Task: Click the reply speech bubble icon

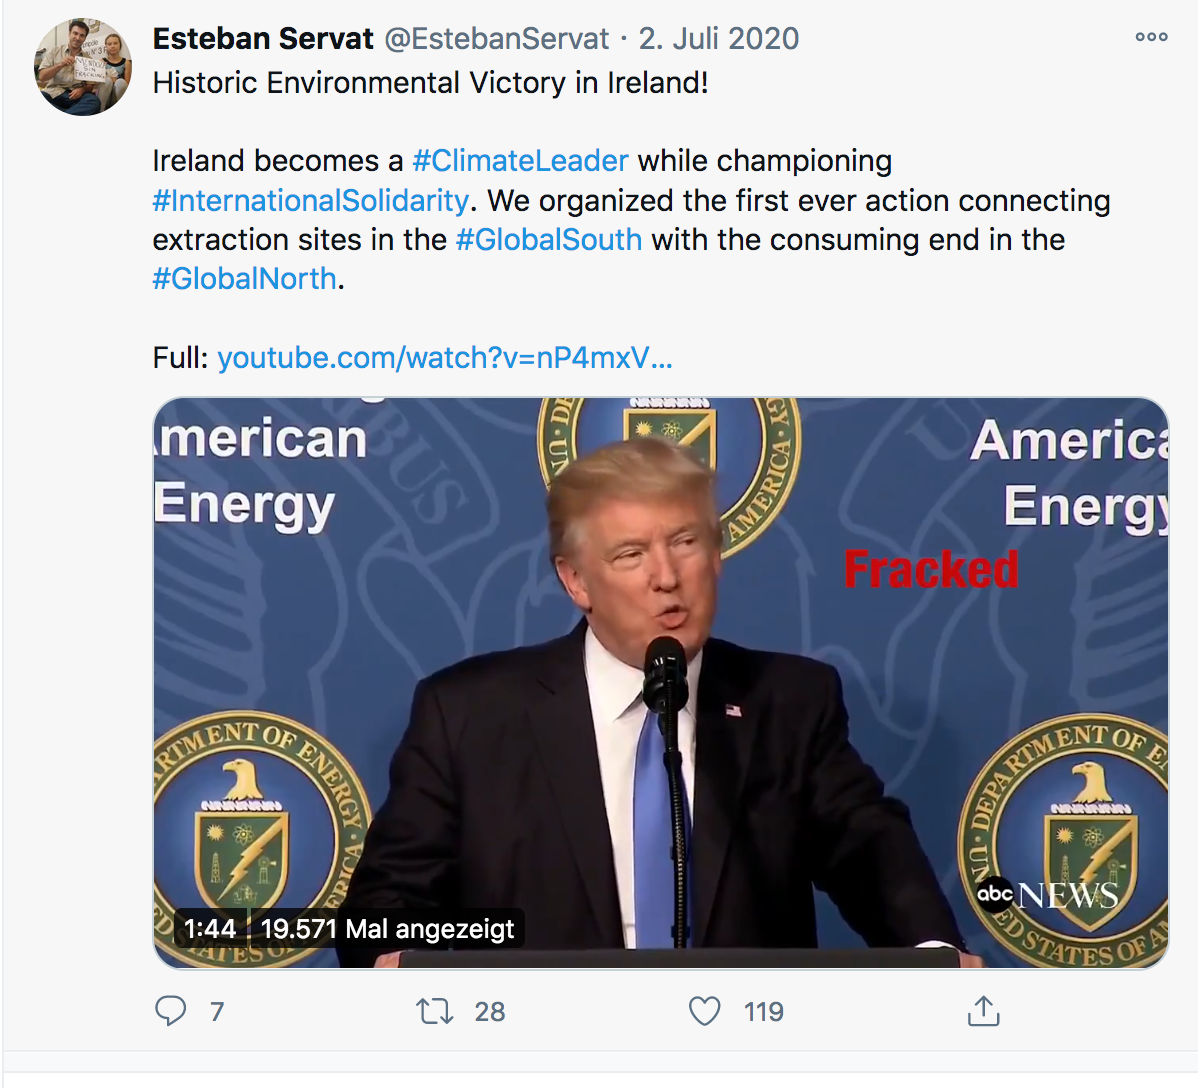Action: click(171, 1011)
